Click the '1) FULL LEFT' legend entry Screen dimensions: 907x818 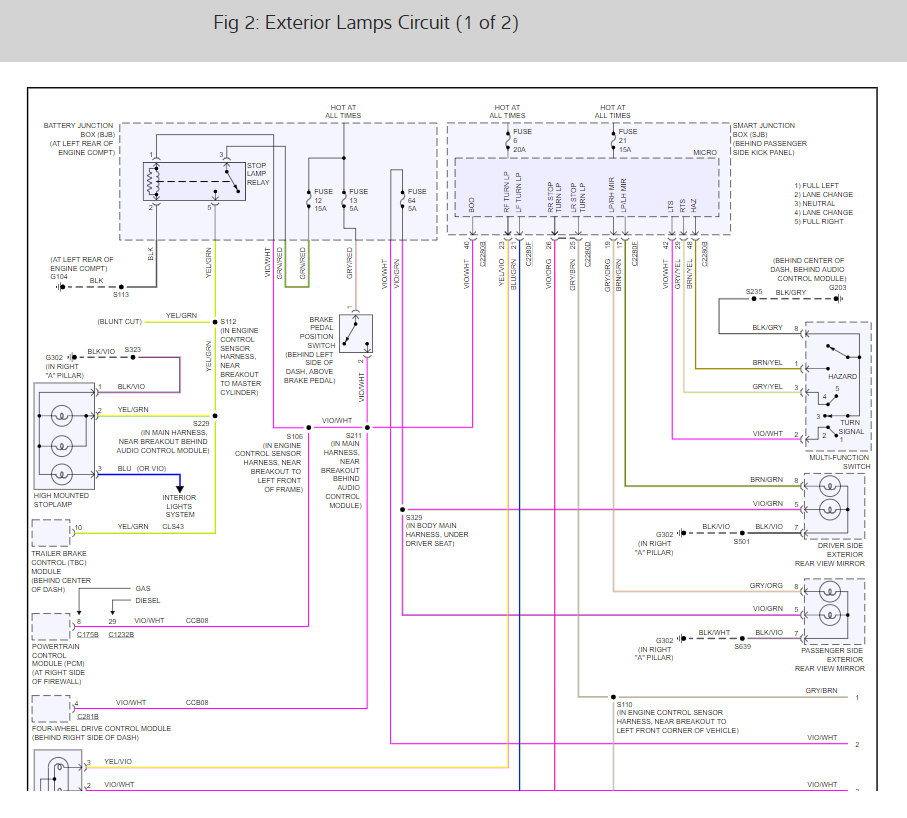(x=816, y=186)
